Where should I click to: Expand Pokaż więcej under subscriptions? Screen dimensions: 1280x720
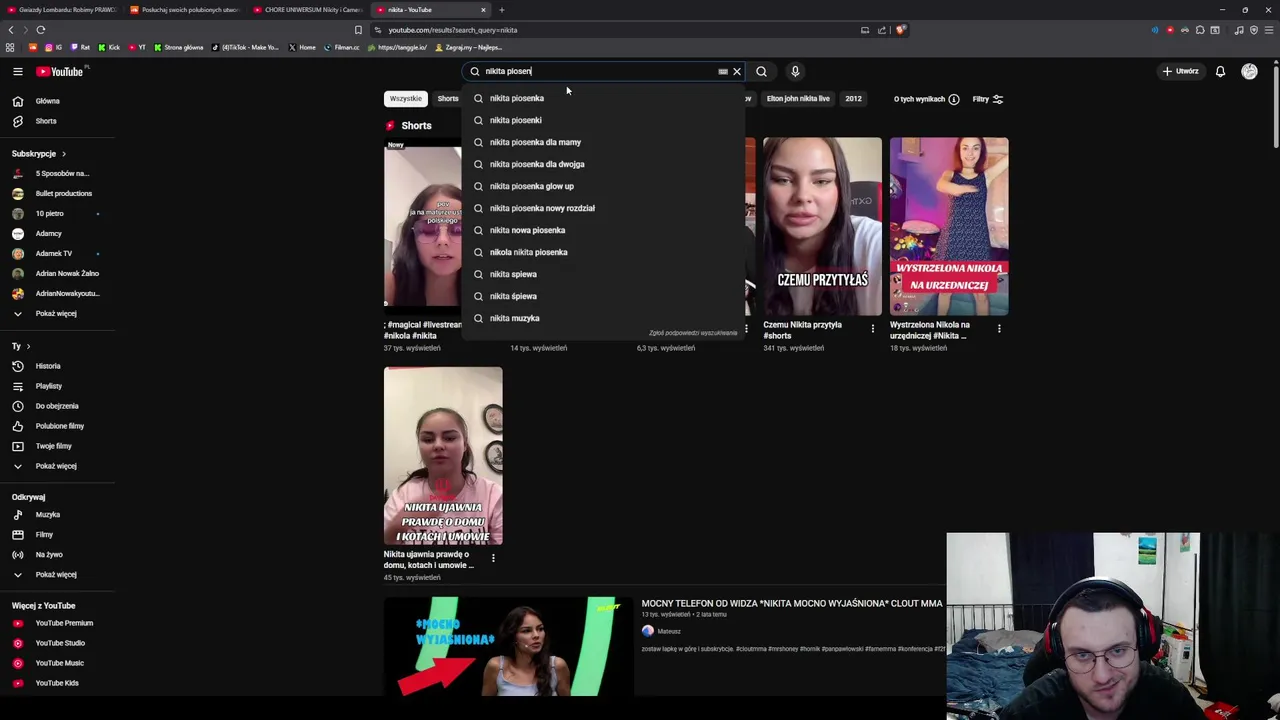pos(57,313)
